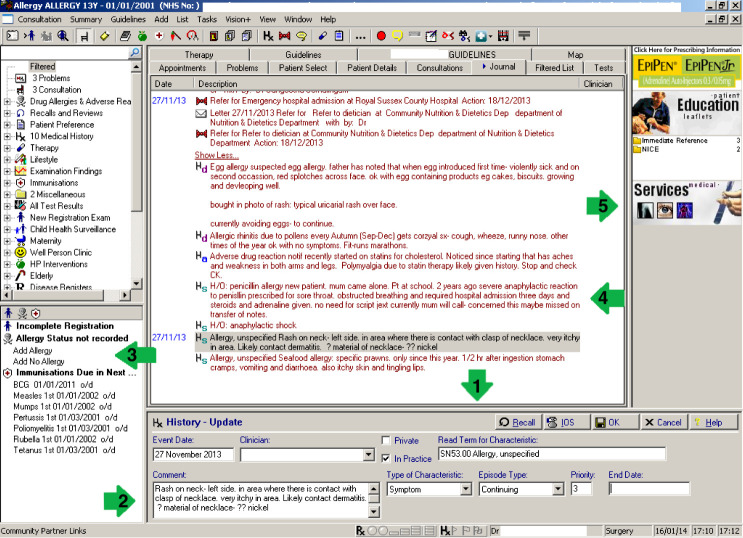Switch to the Patient Details tab
Image resolution: width=743 pixels, height=538 pixels.
pyautogui.click(x=372, y=68)
